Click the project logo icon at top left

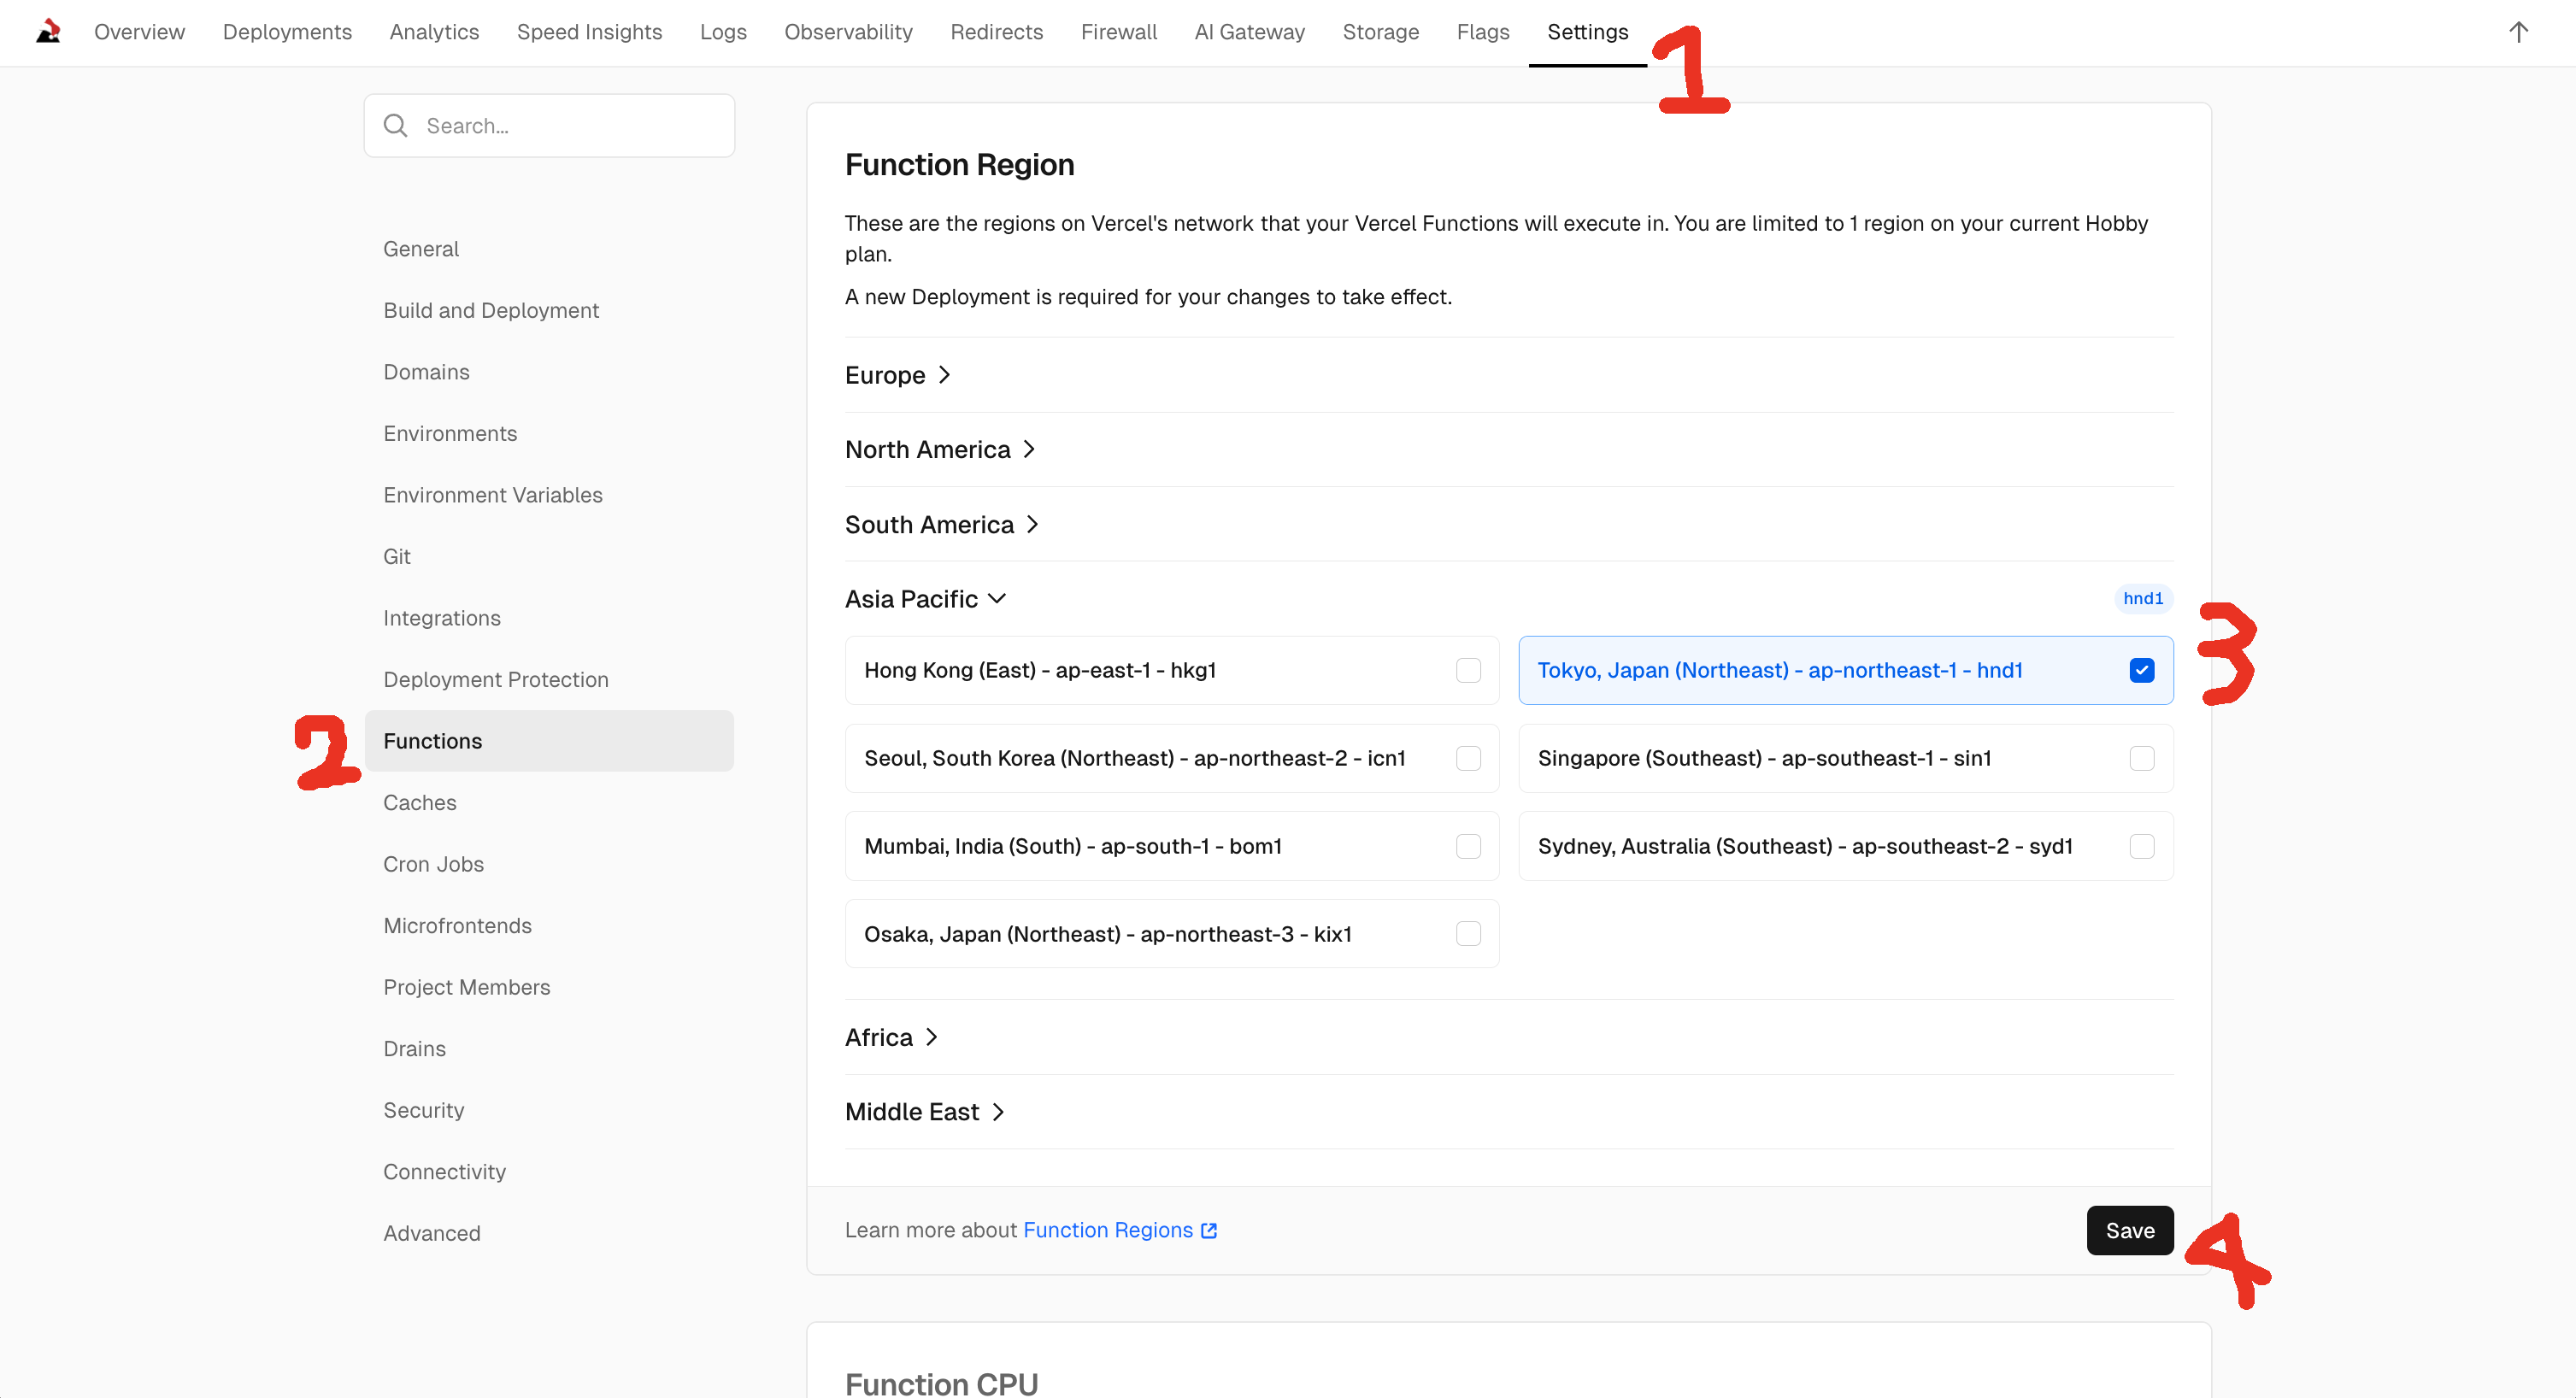pyautogui.click(x=48, y=32)
